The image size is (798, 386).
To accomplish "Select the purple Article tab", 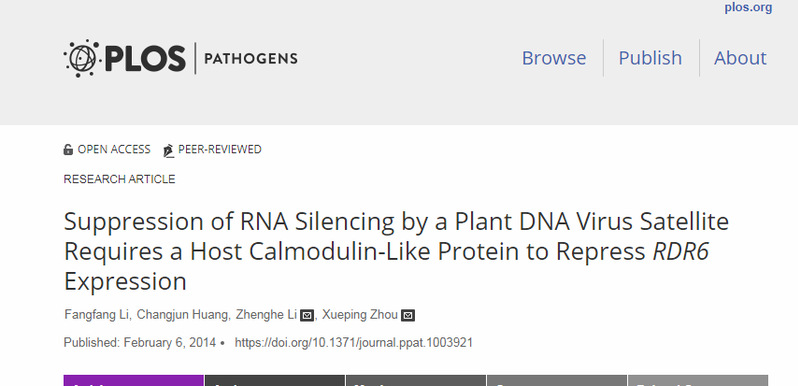I will (133, 380).
